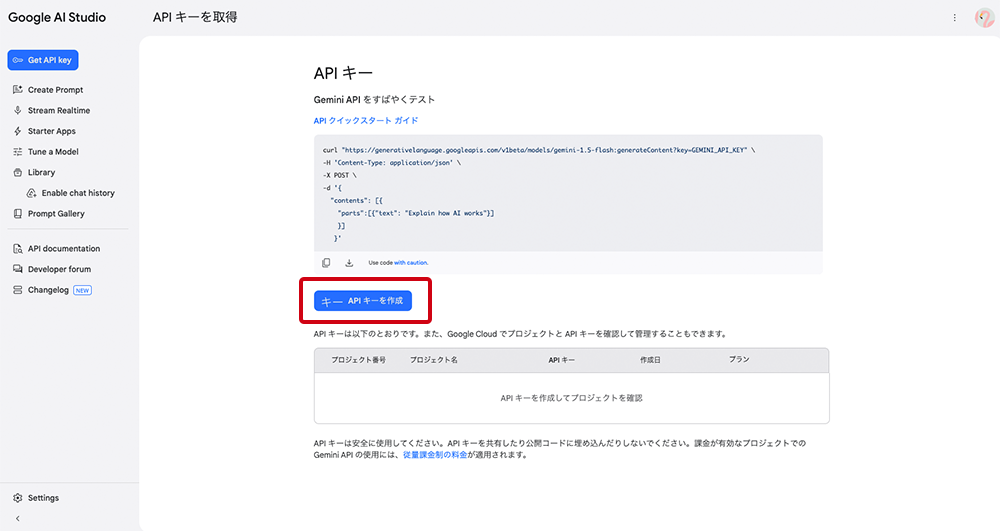Viewport: 1000px width, 531px height.
Task: Open Settings in the sidebar
Action: (x=43, y=498)
